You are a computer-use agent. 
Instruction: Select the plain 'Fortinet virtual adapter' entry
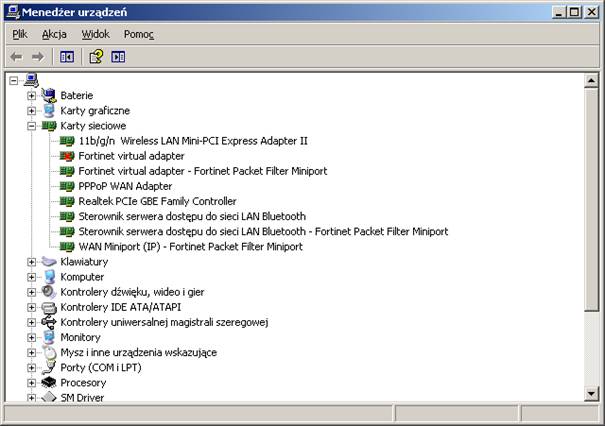pyautogui.click(x=132, y=156)
